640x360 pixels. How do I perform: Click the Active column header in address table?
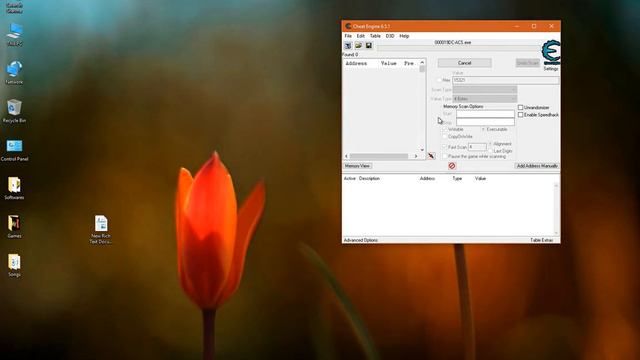(x=349, y=178)
